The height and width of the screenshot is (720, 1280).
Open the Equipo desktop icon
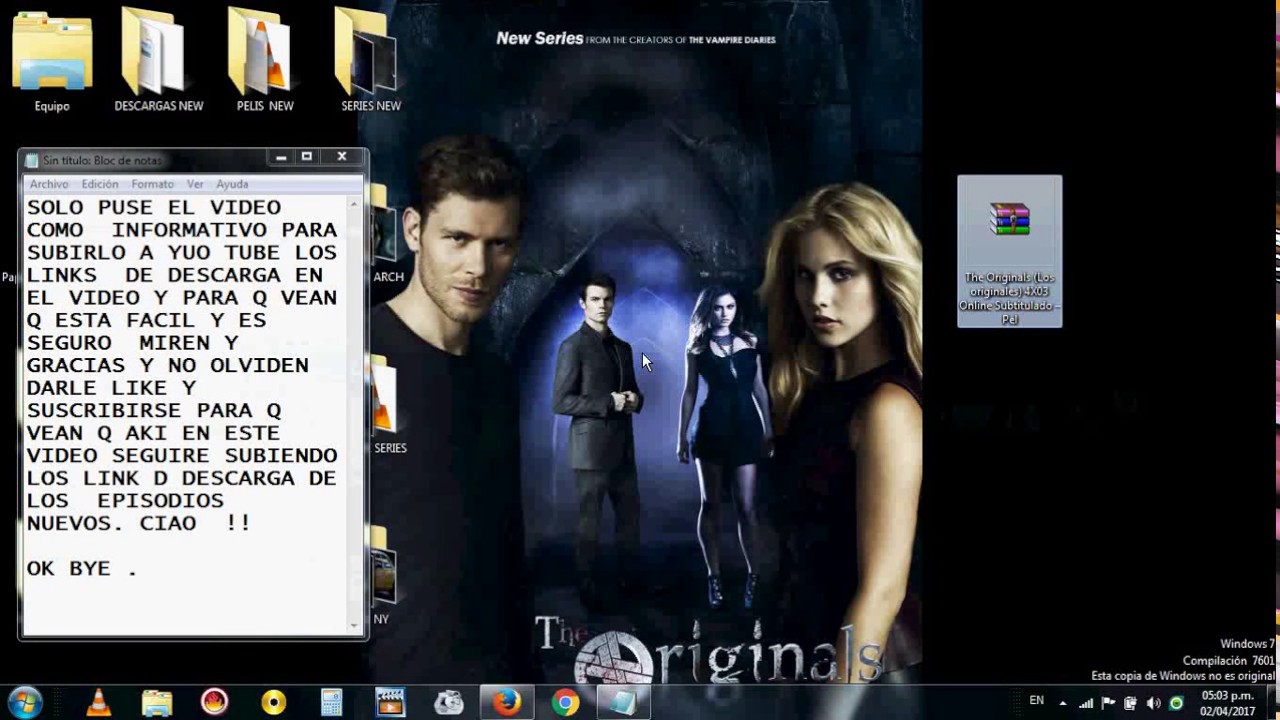pyautogui.click(x=52, y=58)
